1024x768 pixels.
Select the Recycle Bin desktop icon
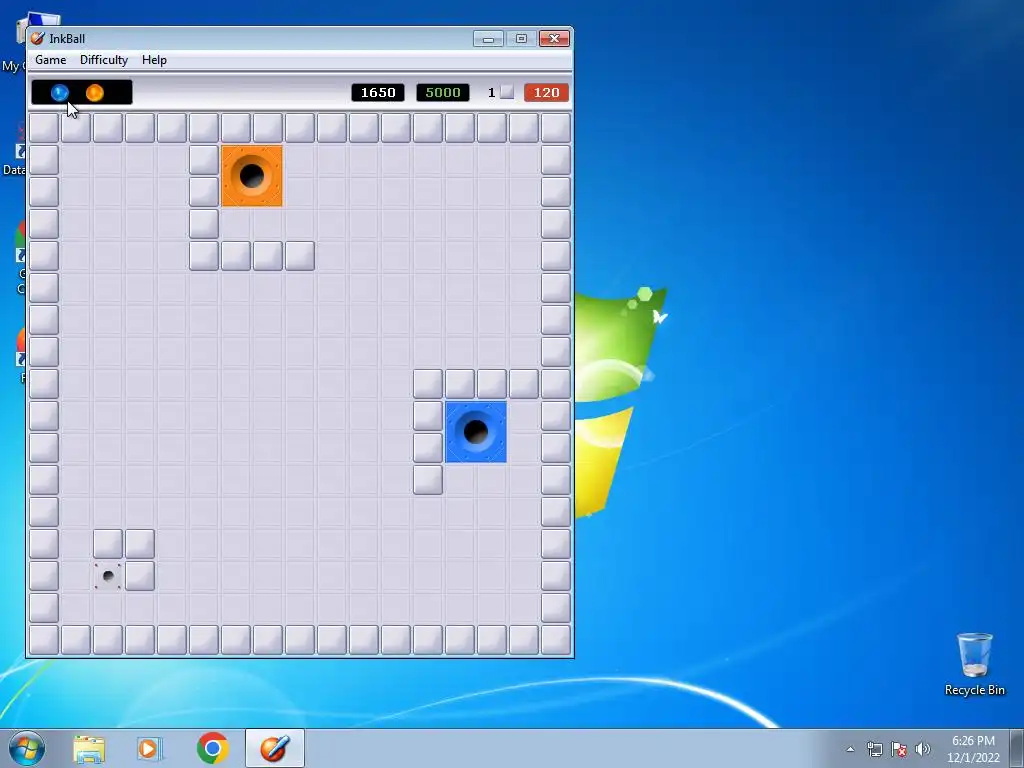tap(974, 664)
